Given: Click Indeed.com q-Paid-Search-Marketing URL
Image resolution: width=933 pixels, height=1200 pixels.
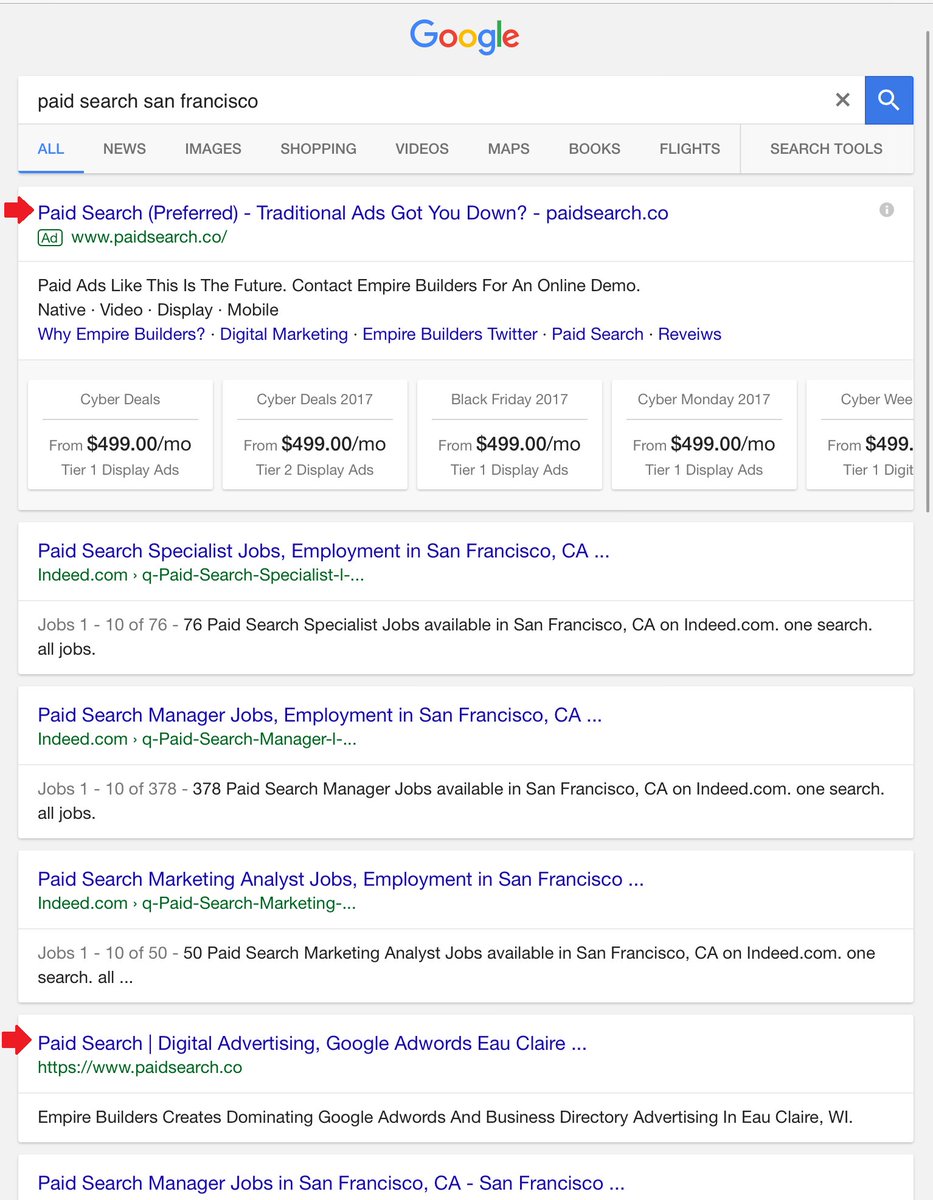Looking at the screenshot, I should pos(197,903).
